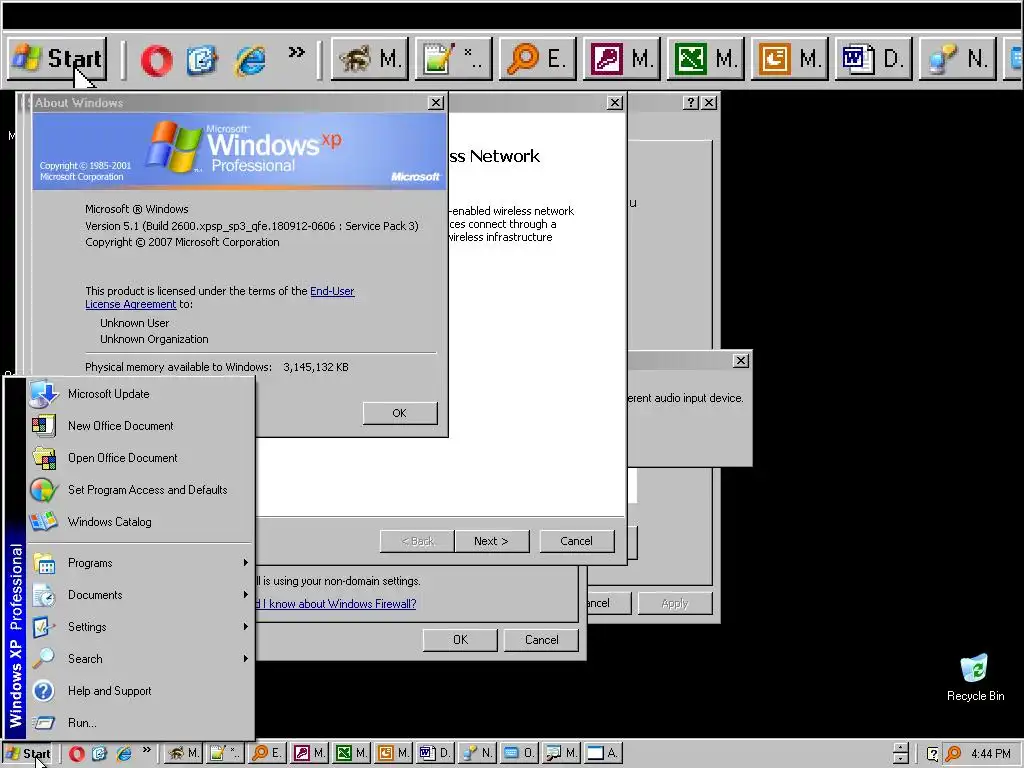Click the 4:44 PM clock
Image resolution: width=1024 pixels, height=768 pixels.
click(991, 754)
